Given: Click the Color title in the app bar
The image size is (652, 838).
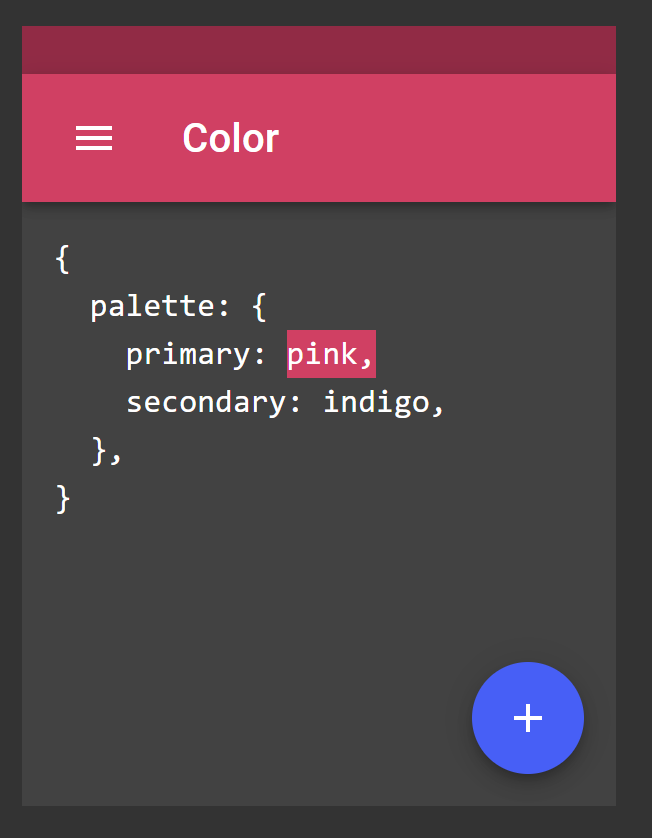Looking at the screenshot, I should pyautogui.click(x=230, y=138).
